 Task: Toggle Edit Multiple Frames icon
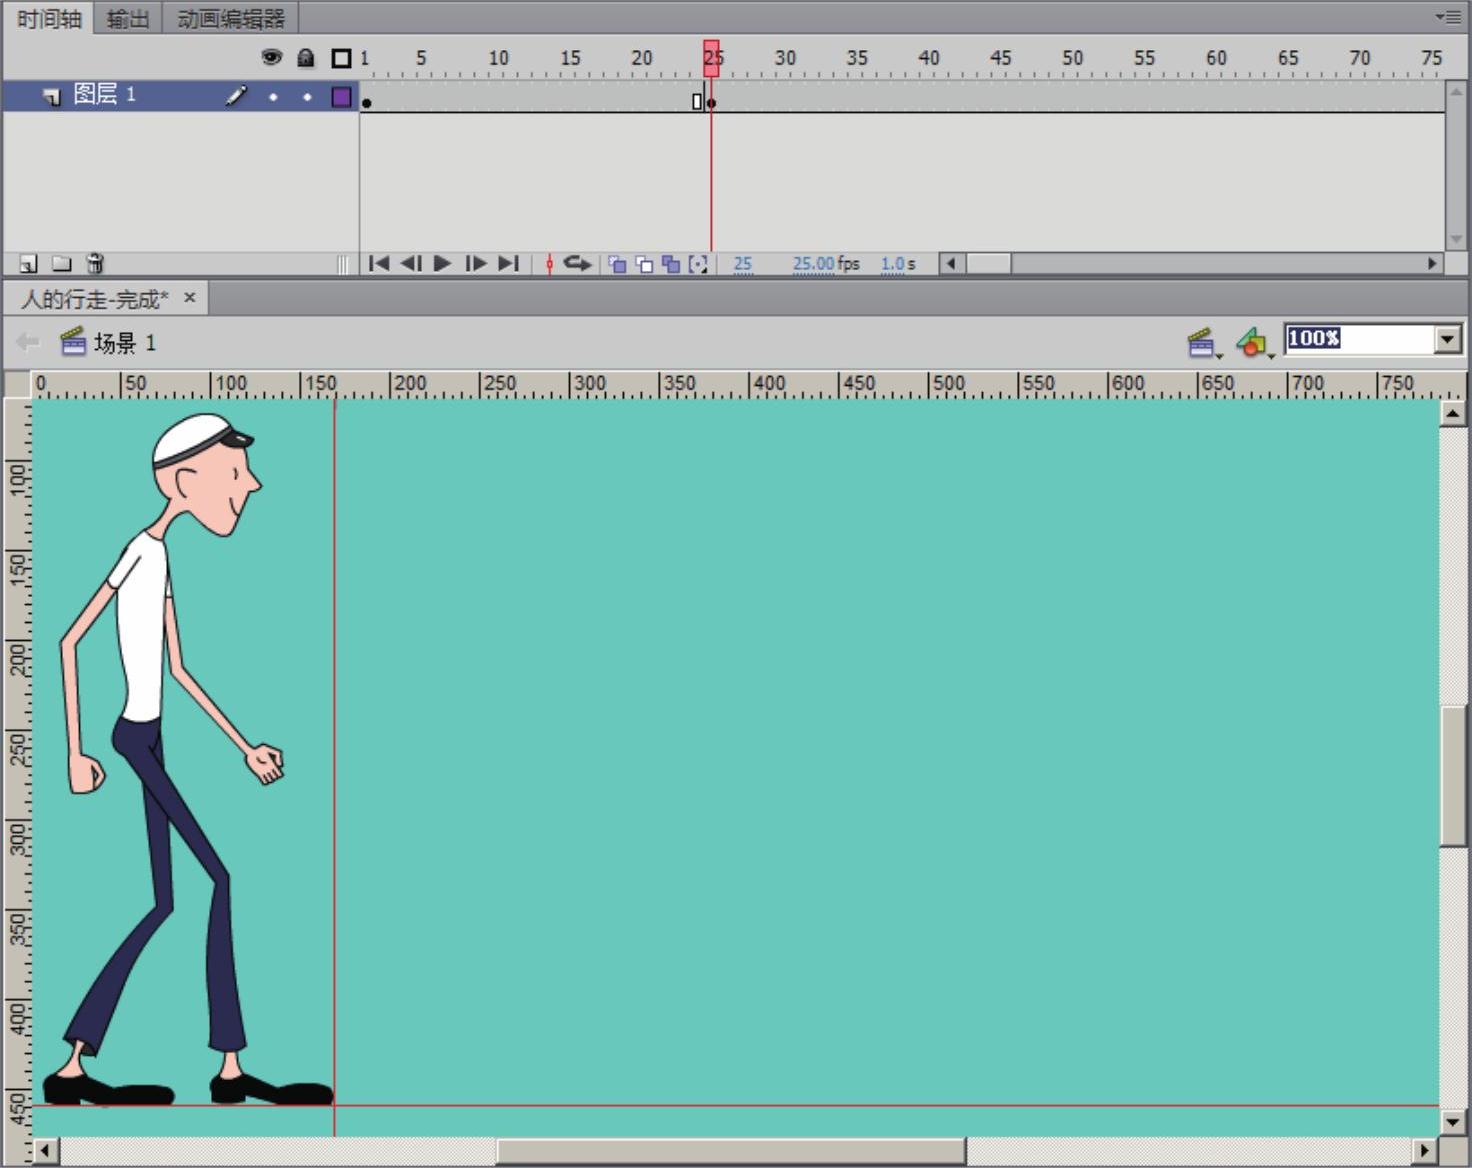(671, 264)
